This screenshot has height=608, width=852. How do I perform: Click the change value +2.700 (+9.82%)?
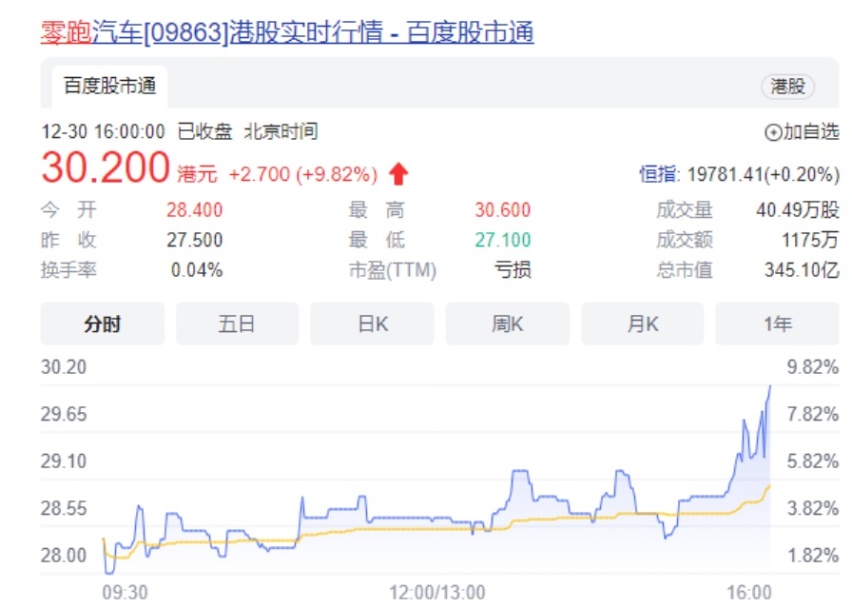point(303,174)
